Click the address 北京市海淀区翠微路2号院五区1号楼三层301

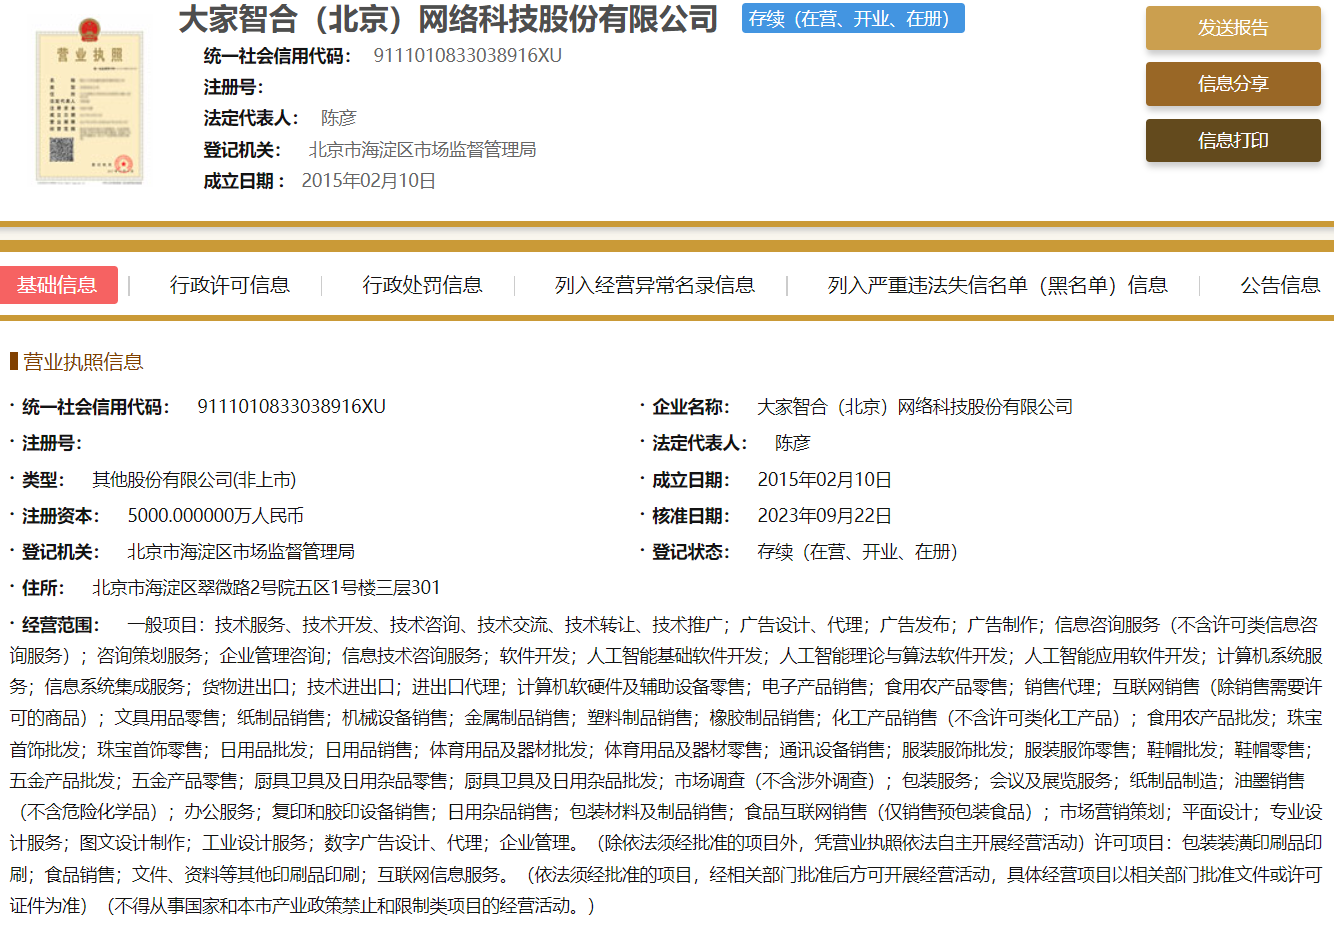pyautogui.click(x=266, y=588)
